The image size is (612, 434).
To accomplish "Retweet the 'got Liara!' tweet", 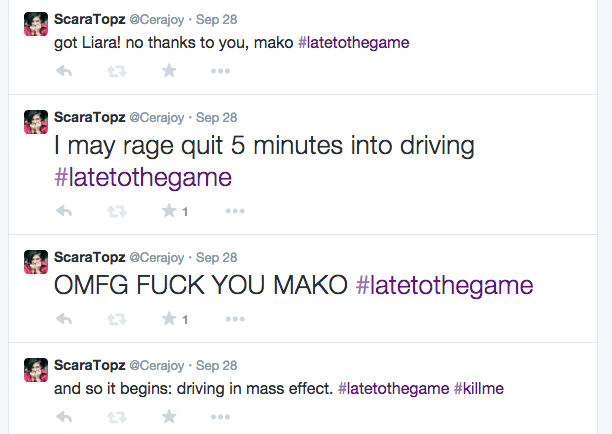I will [x=117, y=71].
